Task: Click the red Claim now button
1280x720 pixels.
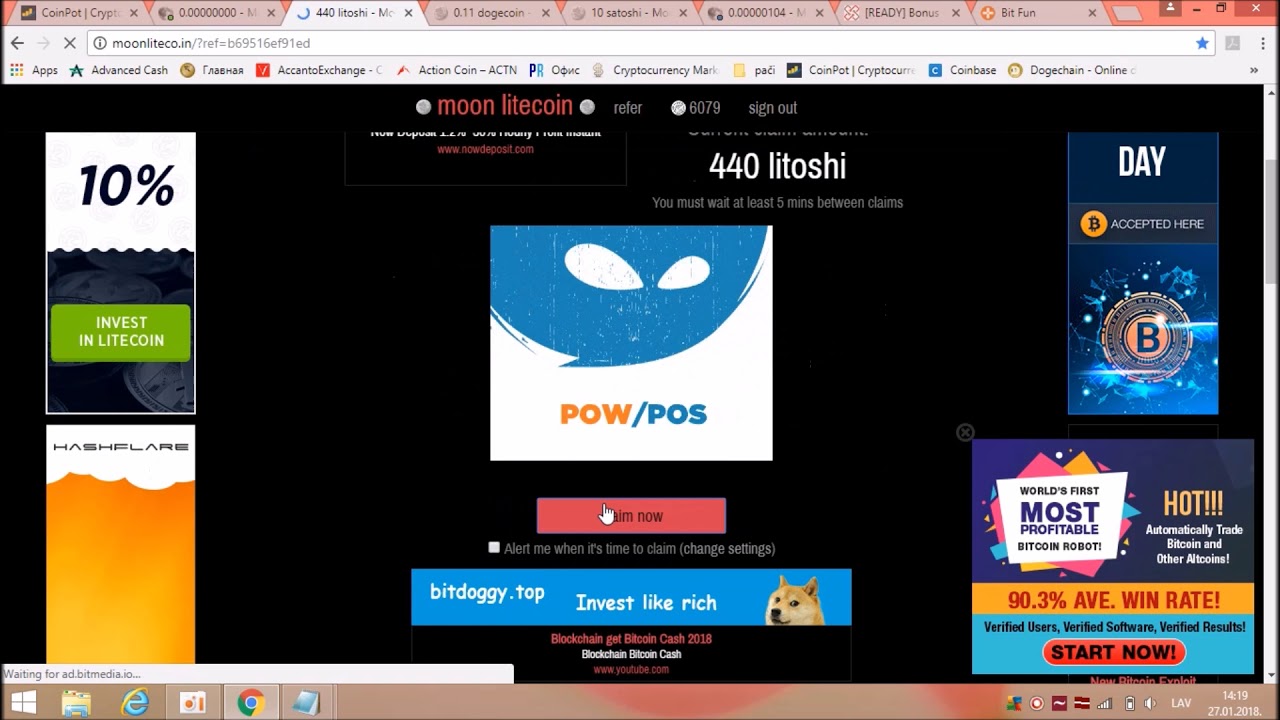Action: 631,516
